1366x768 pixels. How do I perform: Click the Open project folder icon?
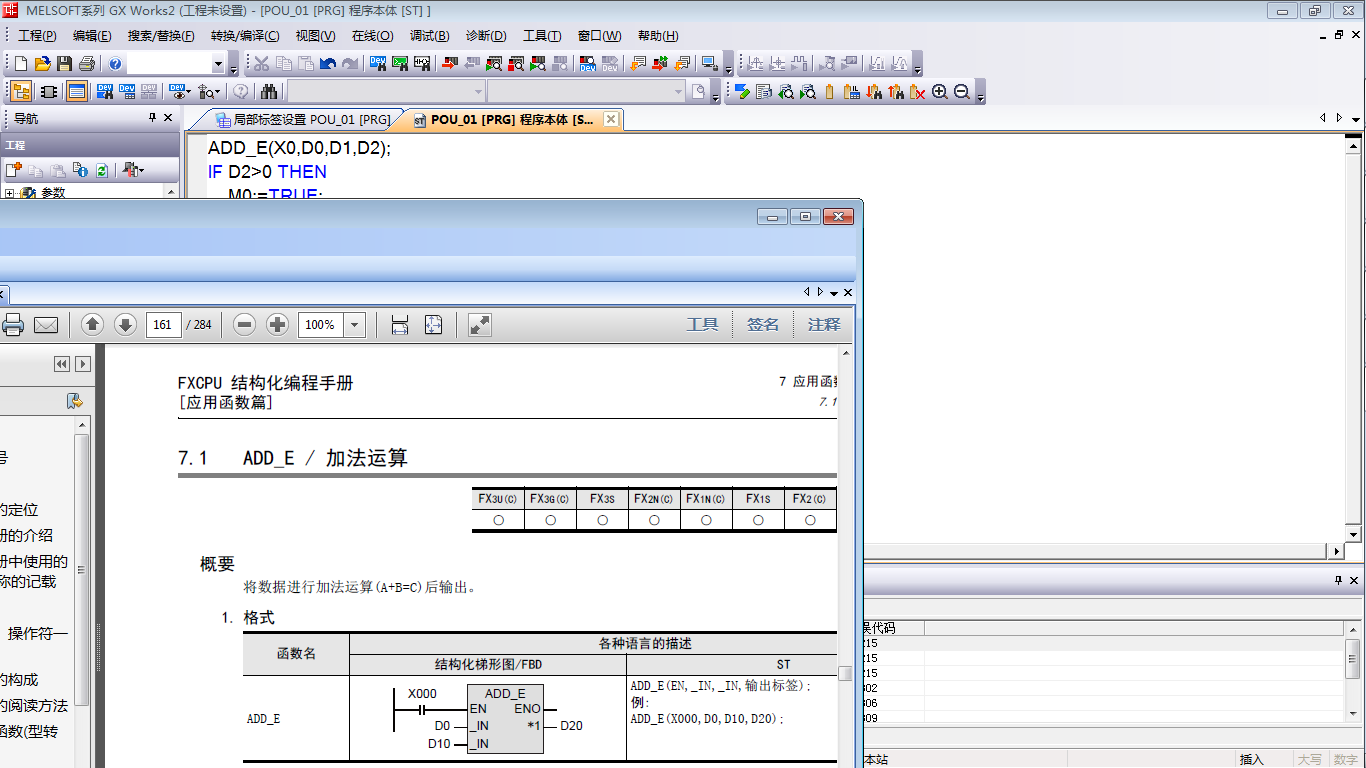42,64
